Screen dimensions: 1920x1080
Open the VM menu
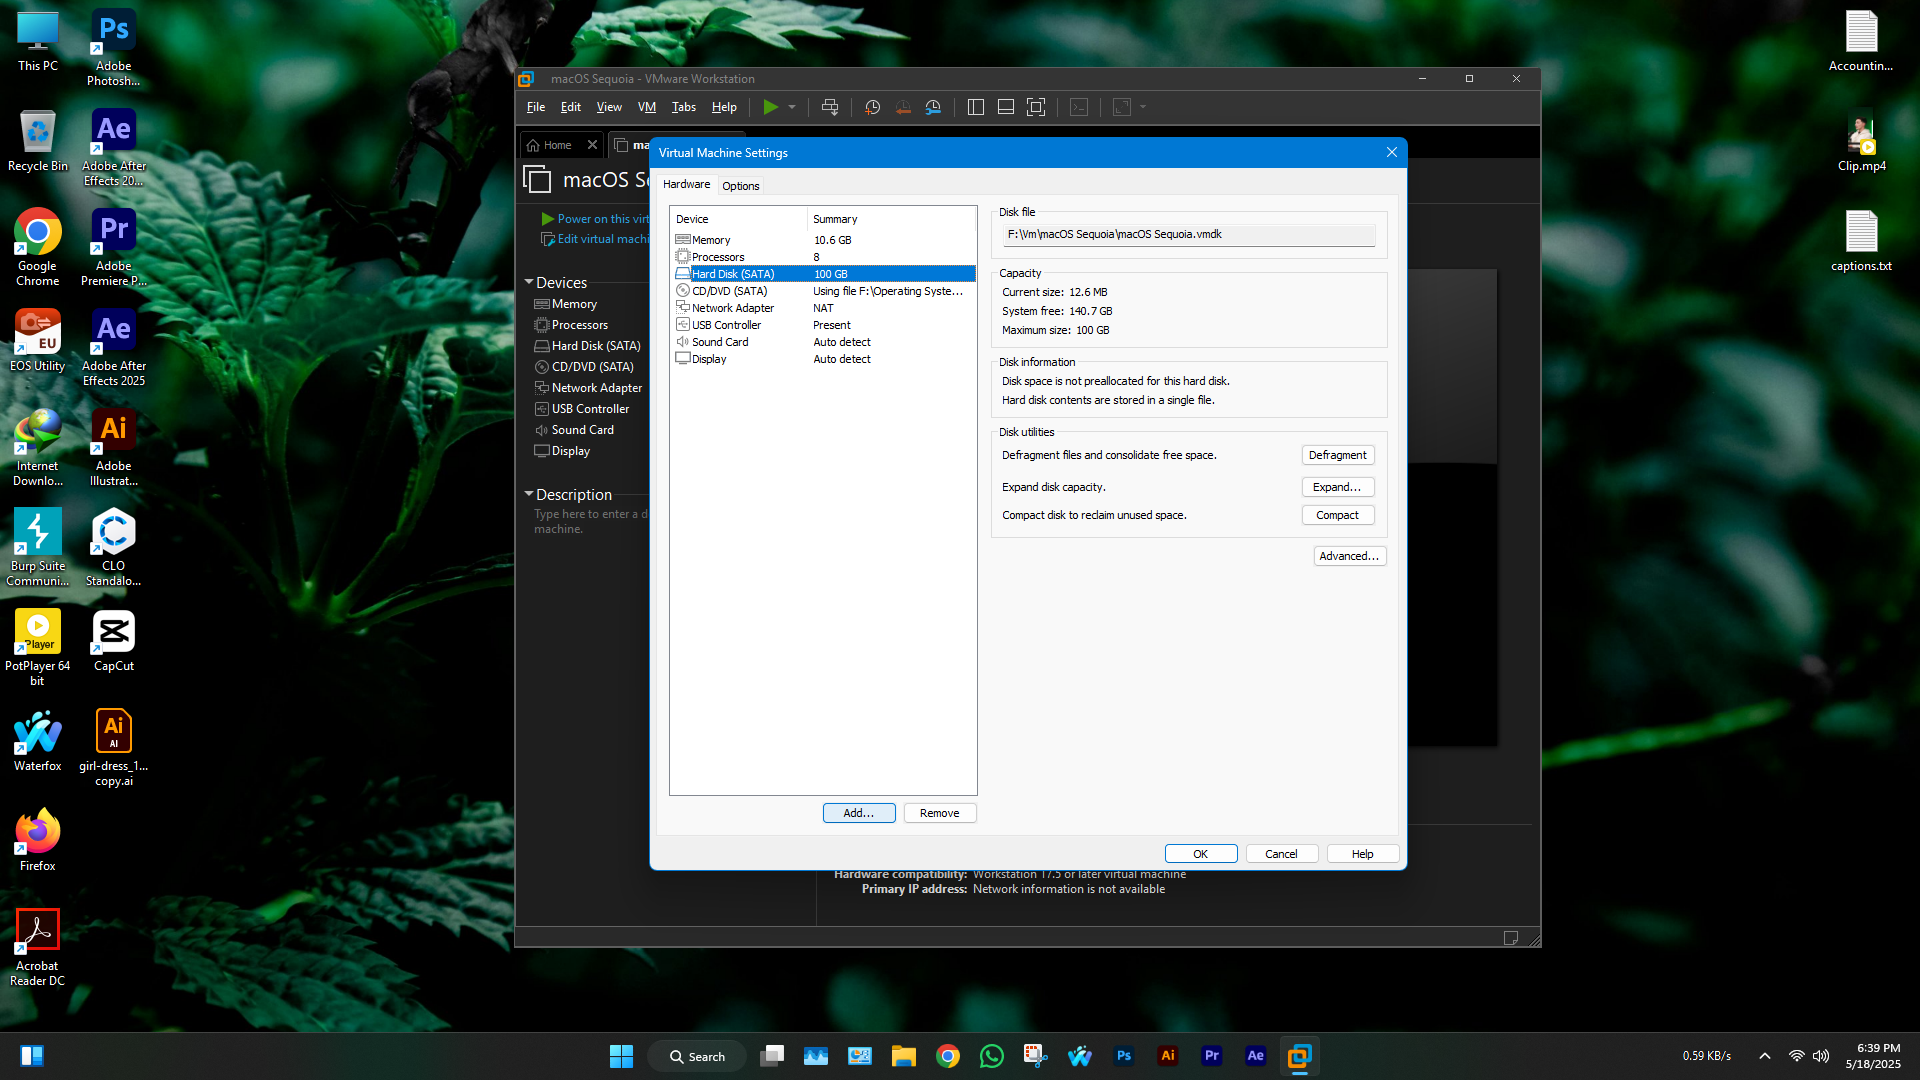pyautogui.click(x=646, y=107)
